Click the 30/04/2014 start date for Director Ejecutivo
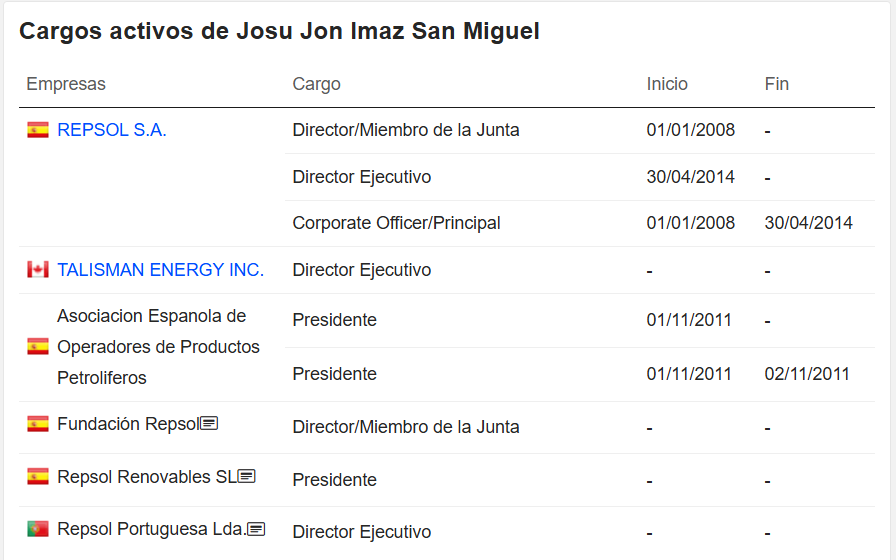This screenshot has height=560, width=896. [690, 177]
